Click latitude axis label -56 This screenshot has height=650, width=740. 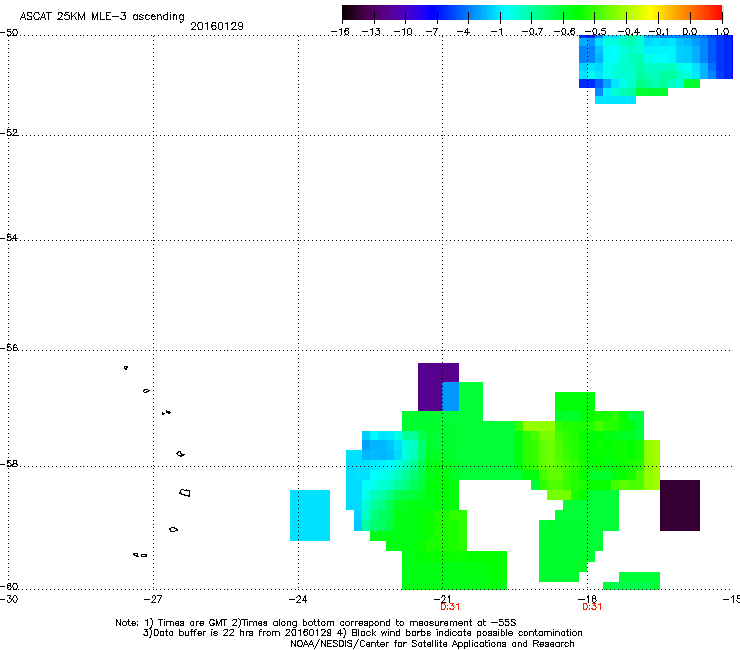pos(9,347)
